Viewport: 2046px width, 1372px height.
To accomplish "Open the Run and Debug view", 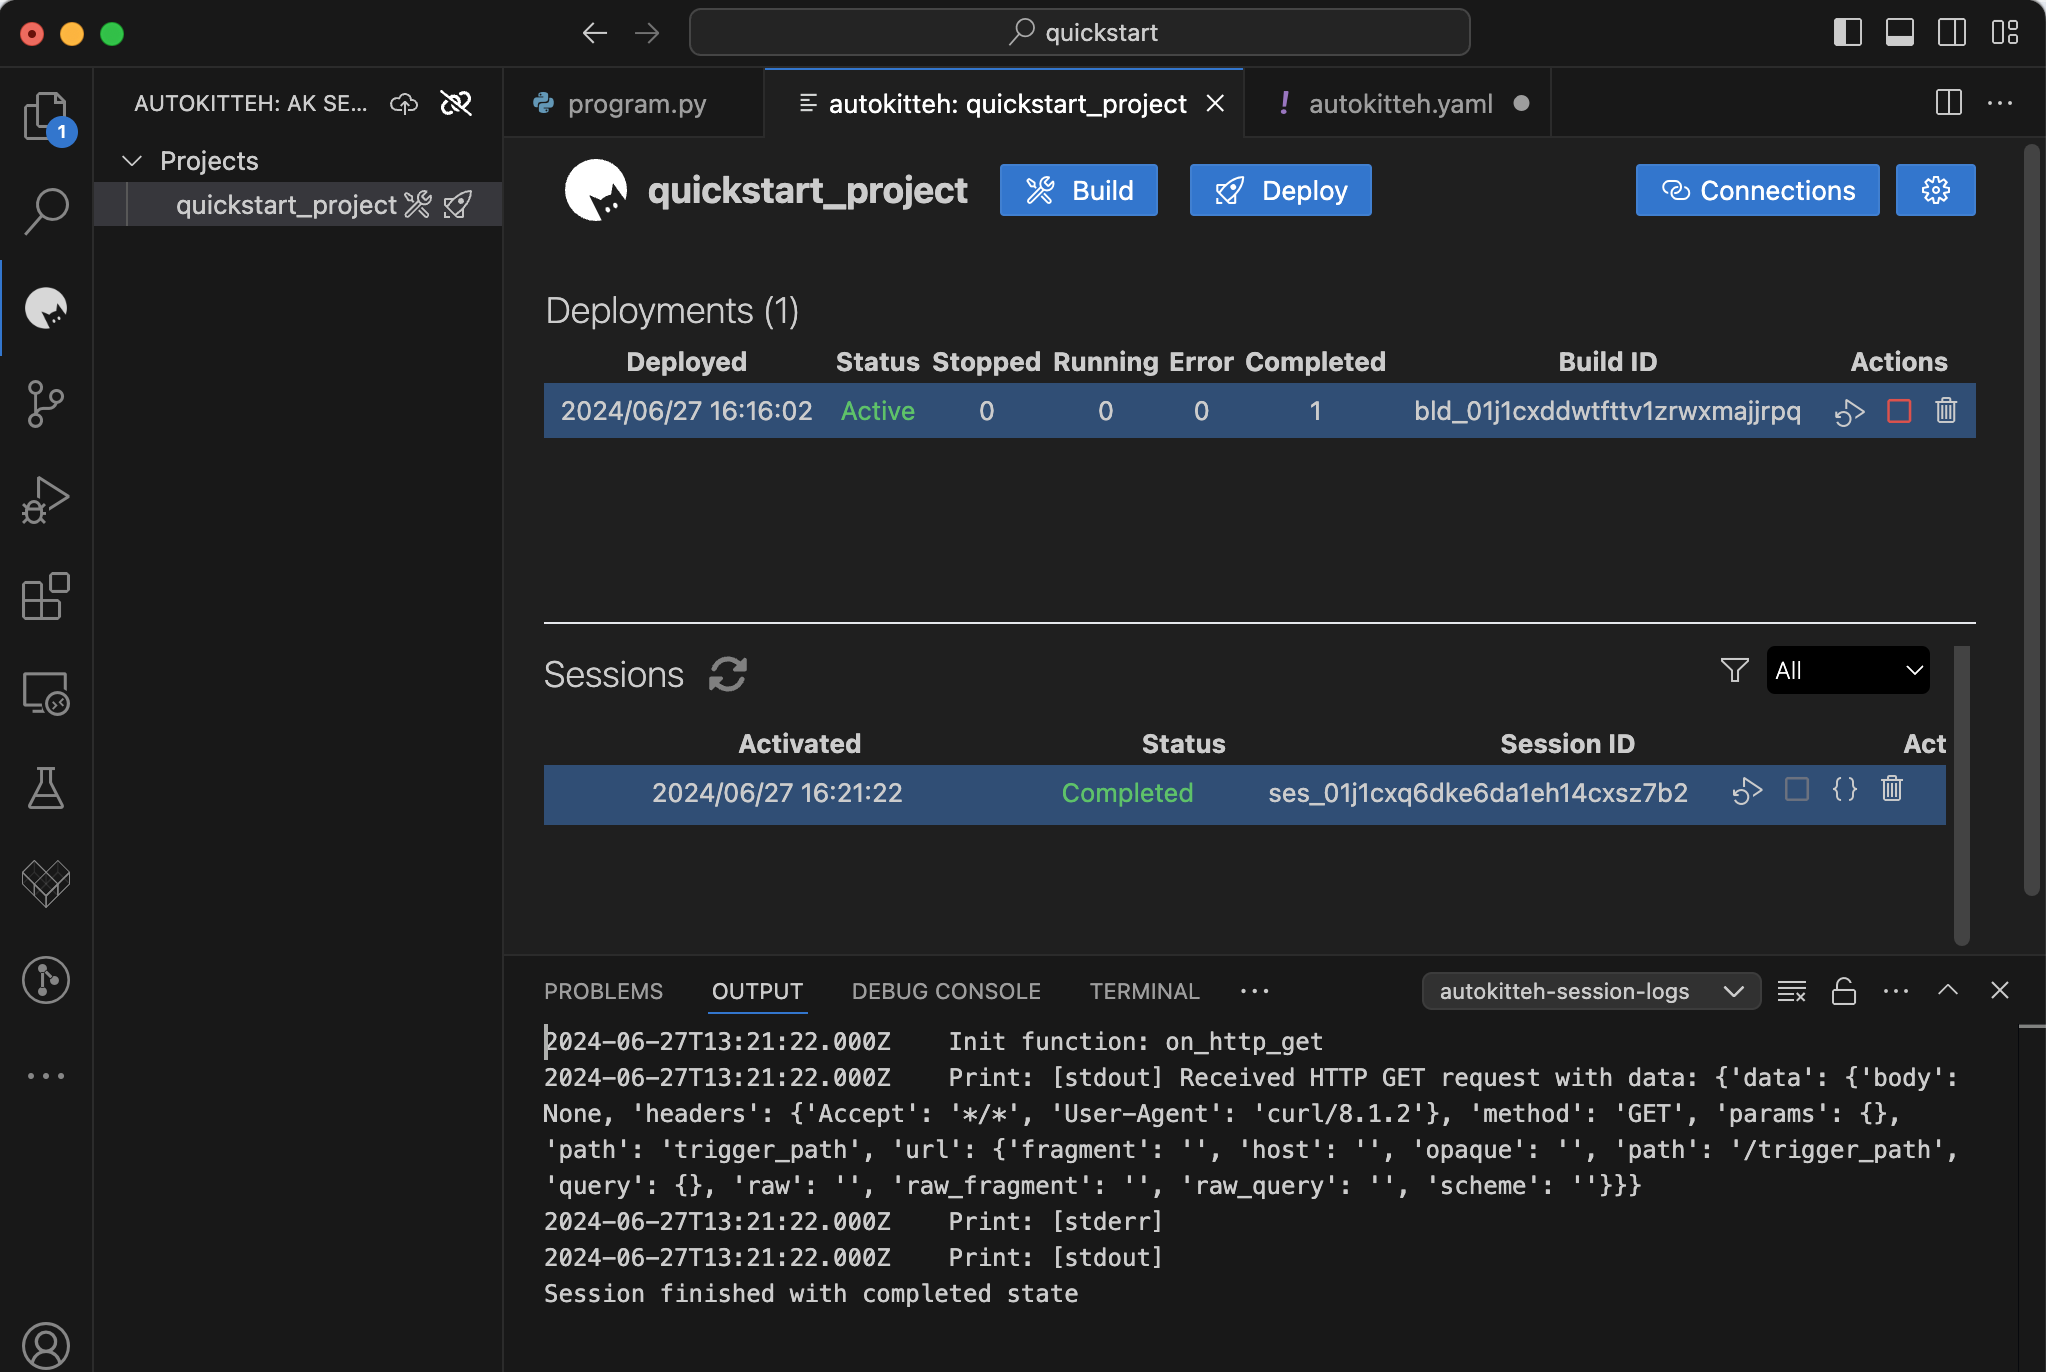I will (x=46, y=500).
